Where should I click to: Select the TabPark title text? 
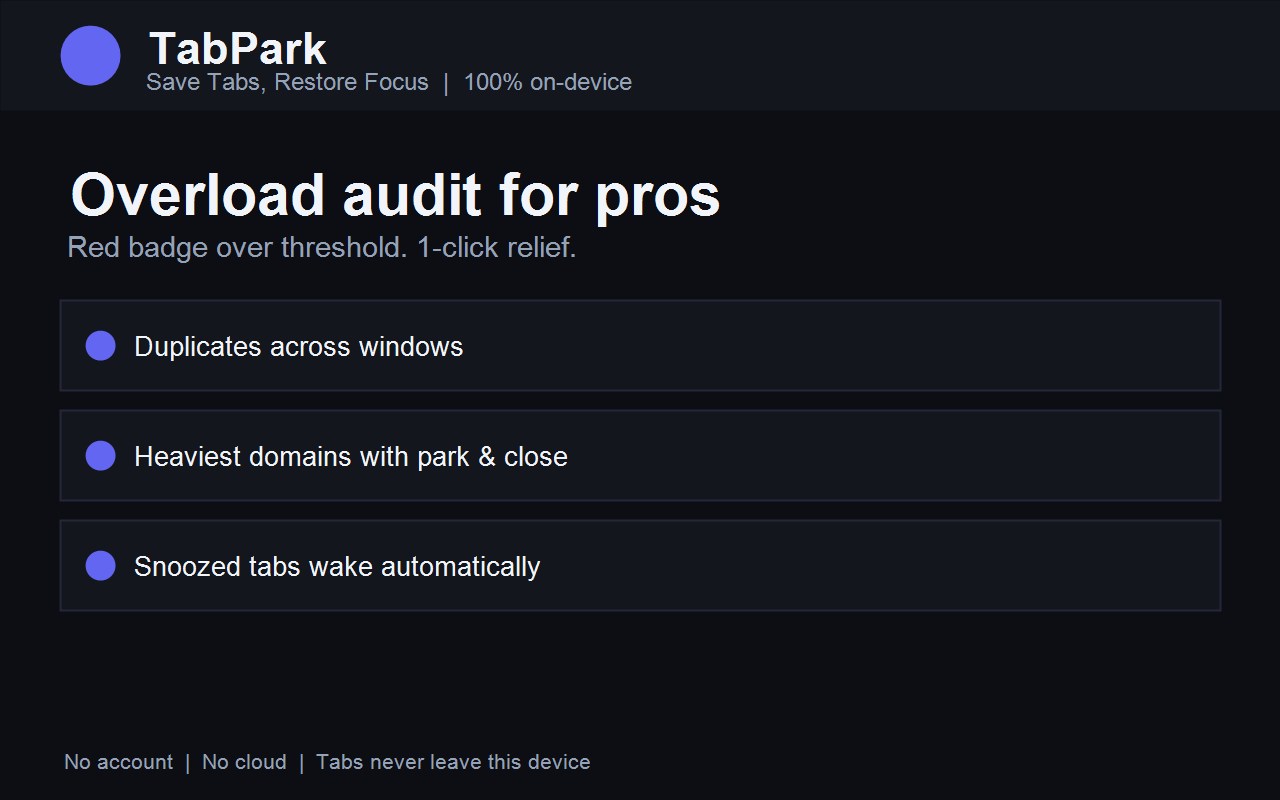pyautogui.click(x=238, y=49)
